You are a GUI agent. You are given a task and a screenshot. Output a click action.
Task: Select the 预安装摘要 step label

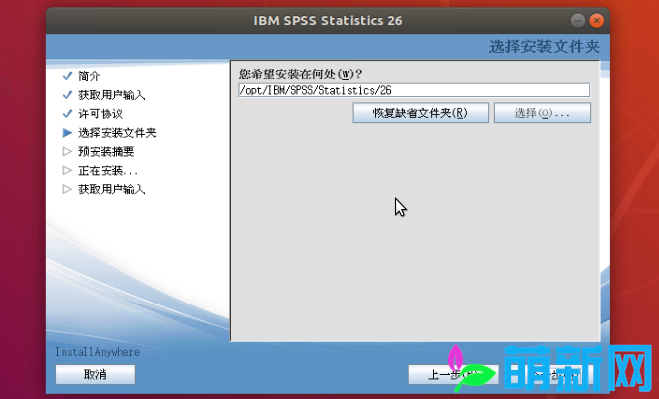pos(106,152)
